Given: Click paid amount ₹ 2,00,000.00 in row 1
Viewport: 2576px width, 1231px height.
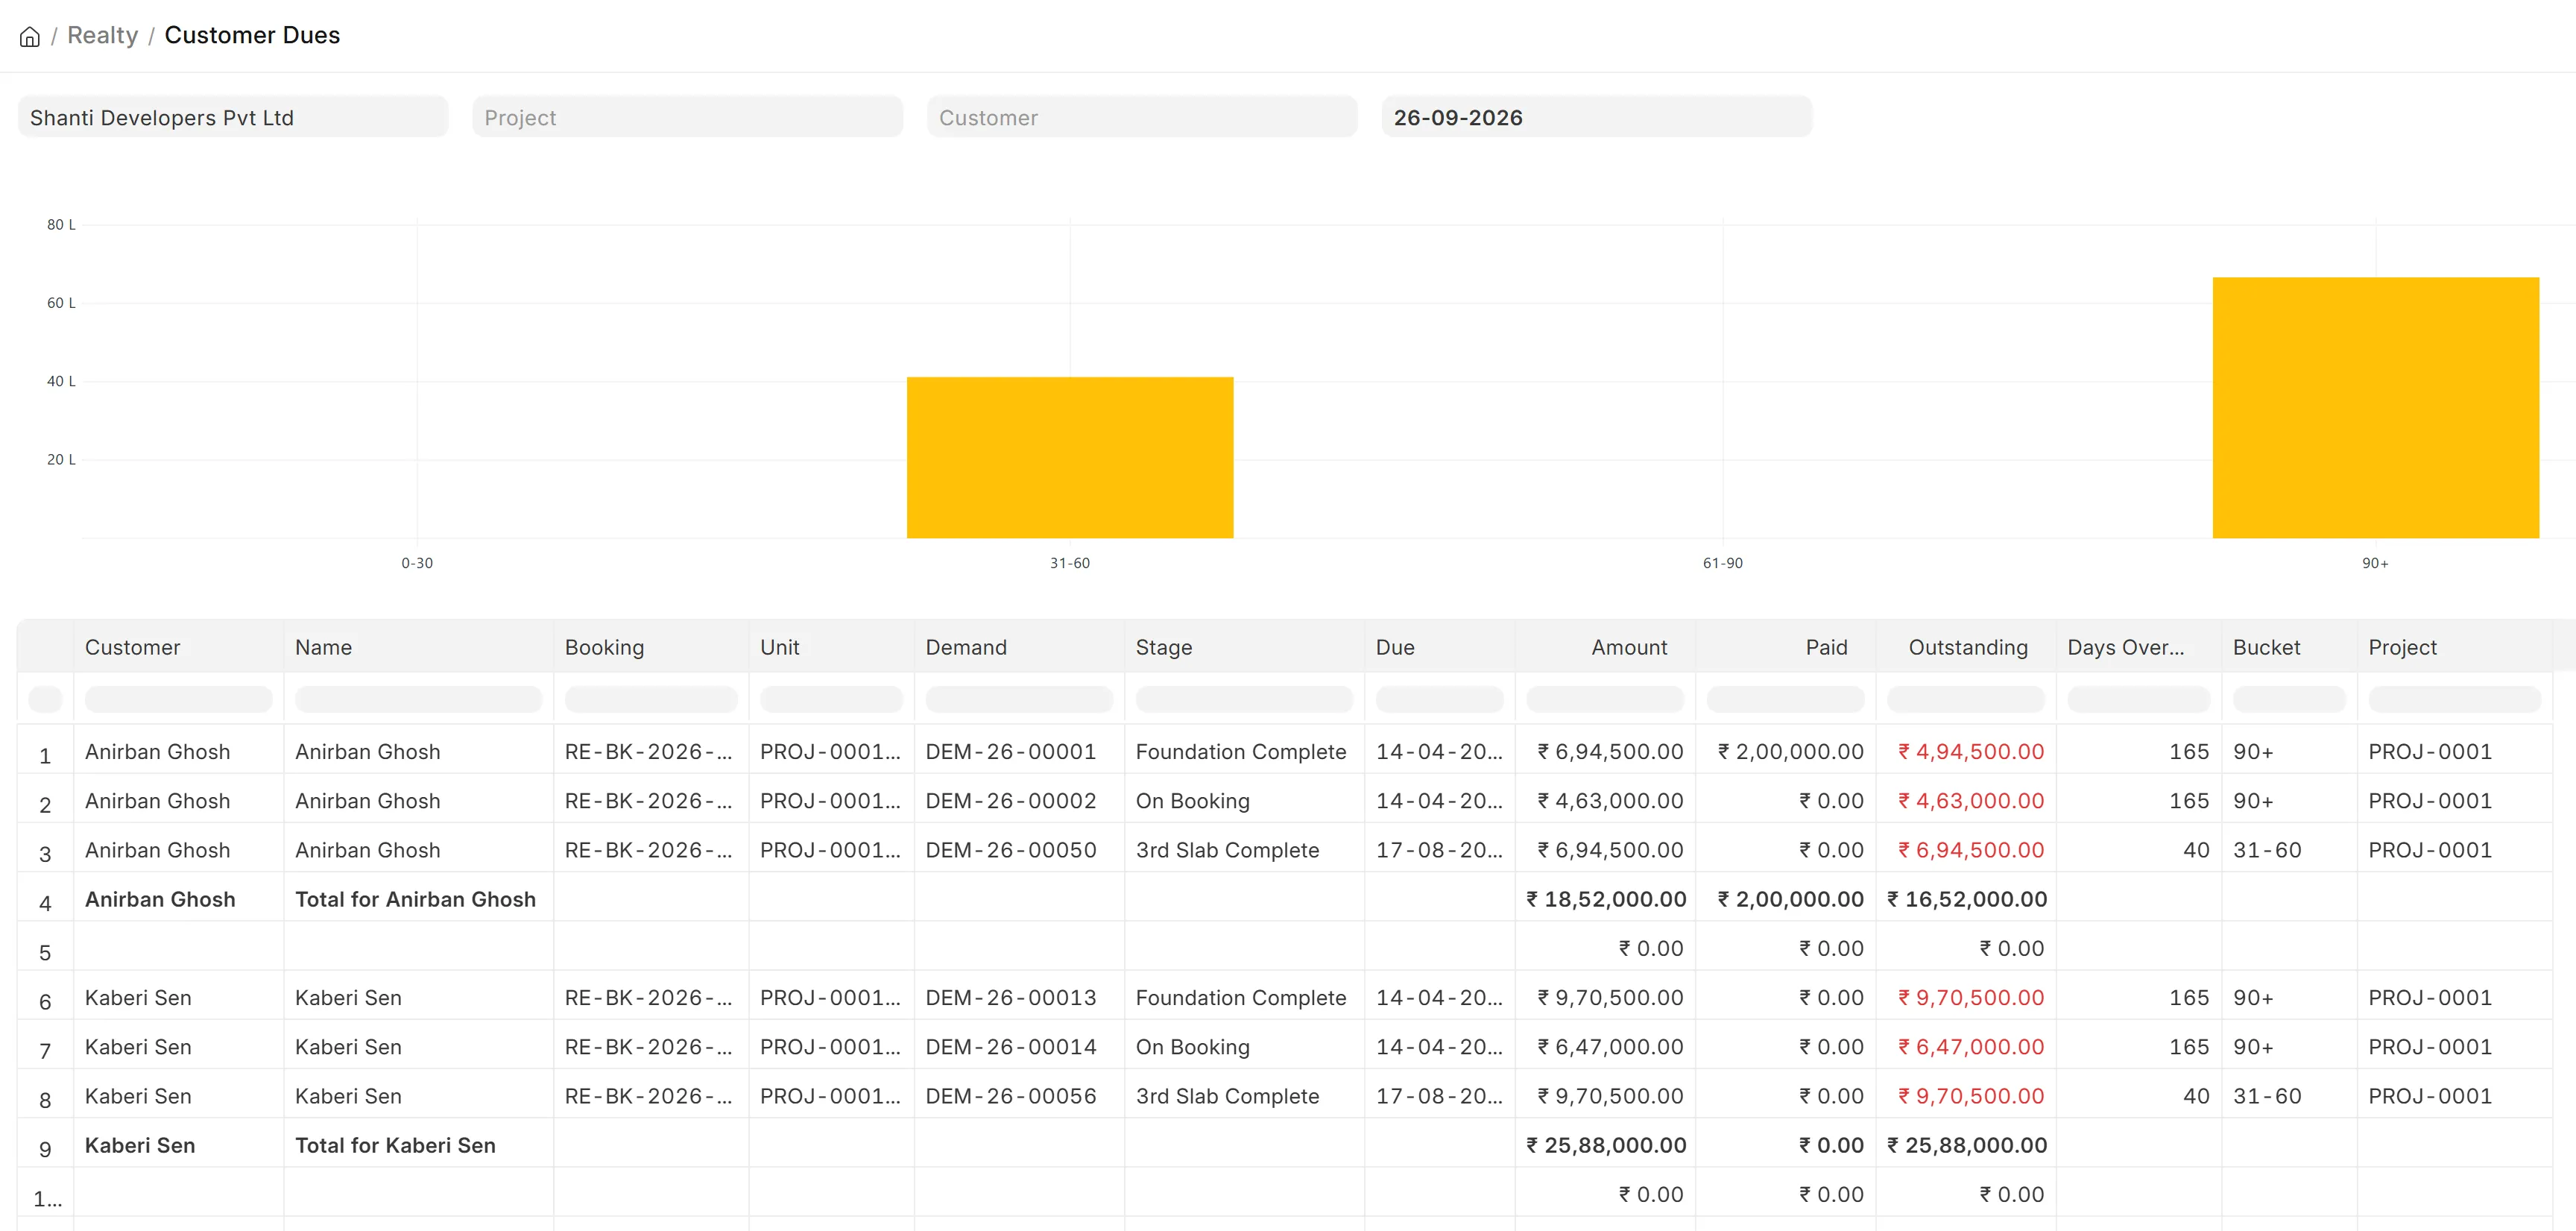Looking at the screenshot, I should click(1791, 752).
